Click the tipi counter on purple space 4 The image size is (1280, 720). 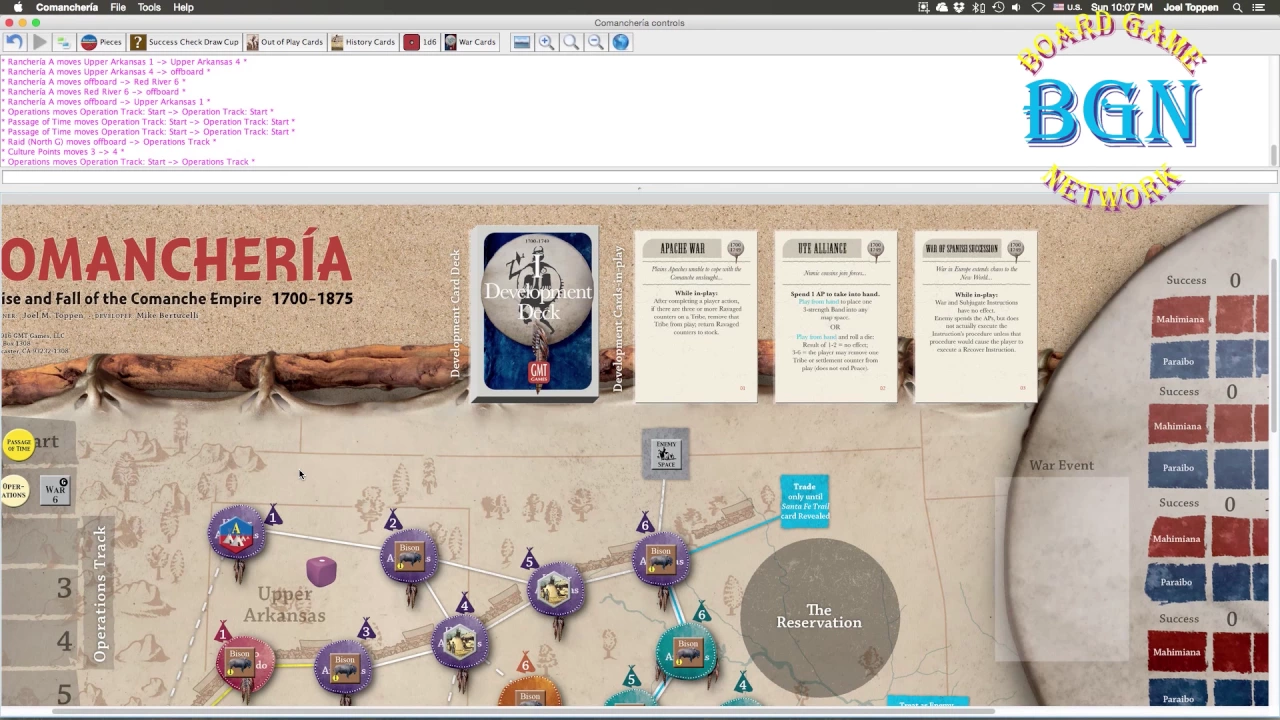(x=461, y=641)
